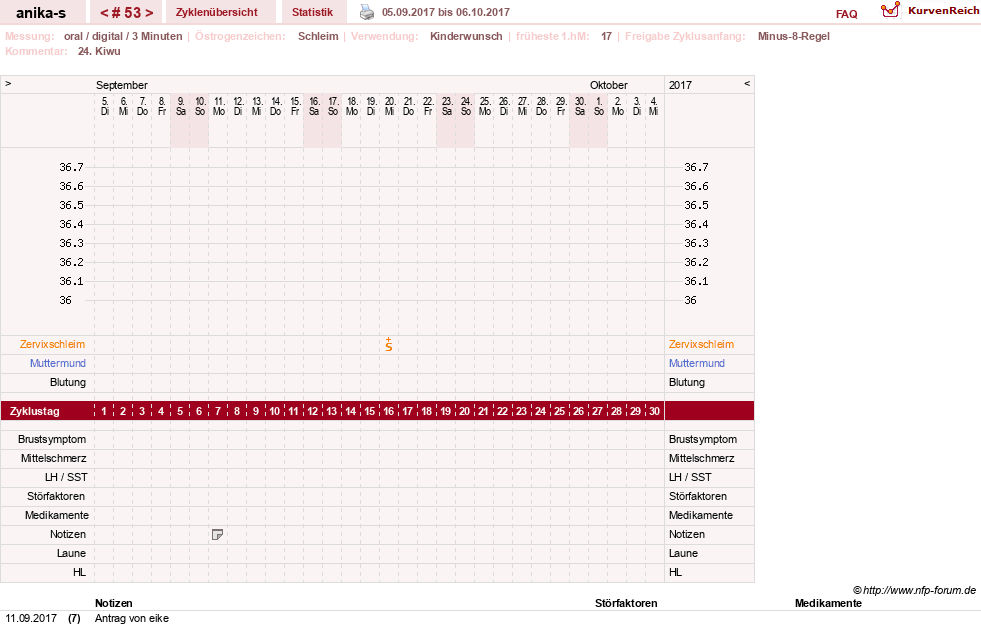The height and width of the screenshot is (642, 981).
Task: Click the left Laune row label
Action: click(71, 553)
